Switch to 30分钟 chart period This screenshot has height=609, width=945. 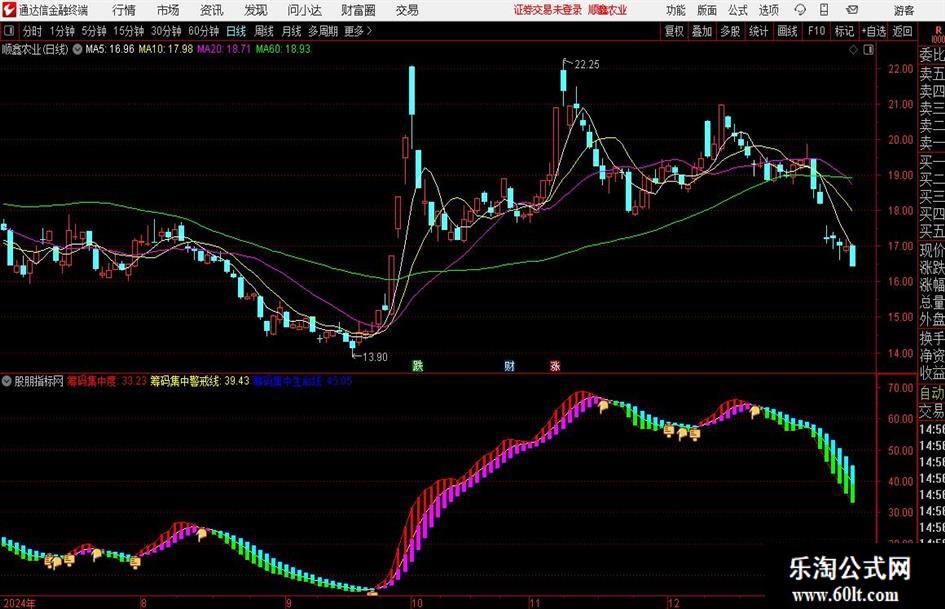166,31
